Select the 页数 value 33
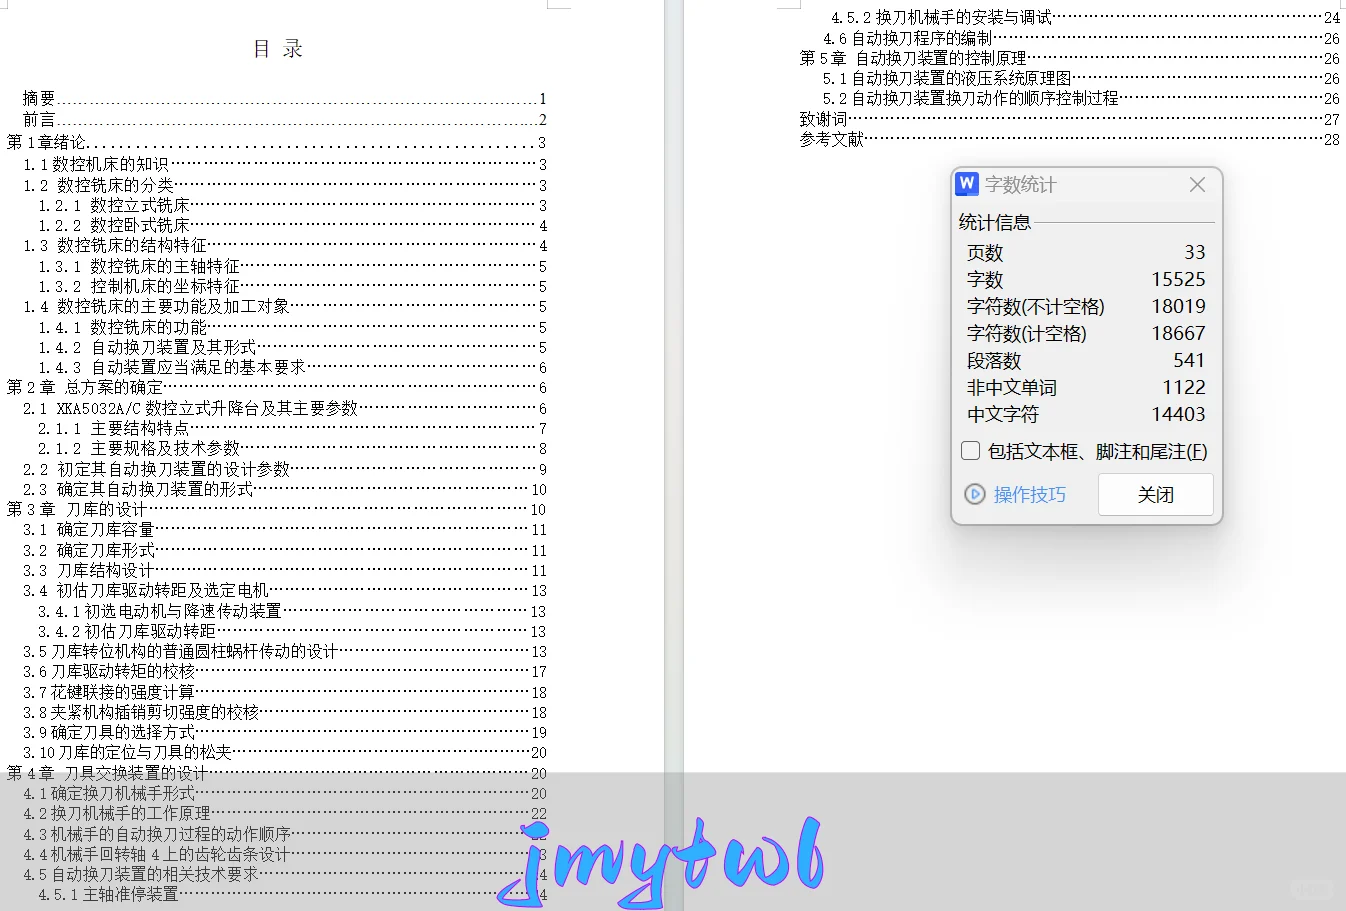1346x911 pixels. pos(1195,252)
